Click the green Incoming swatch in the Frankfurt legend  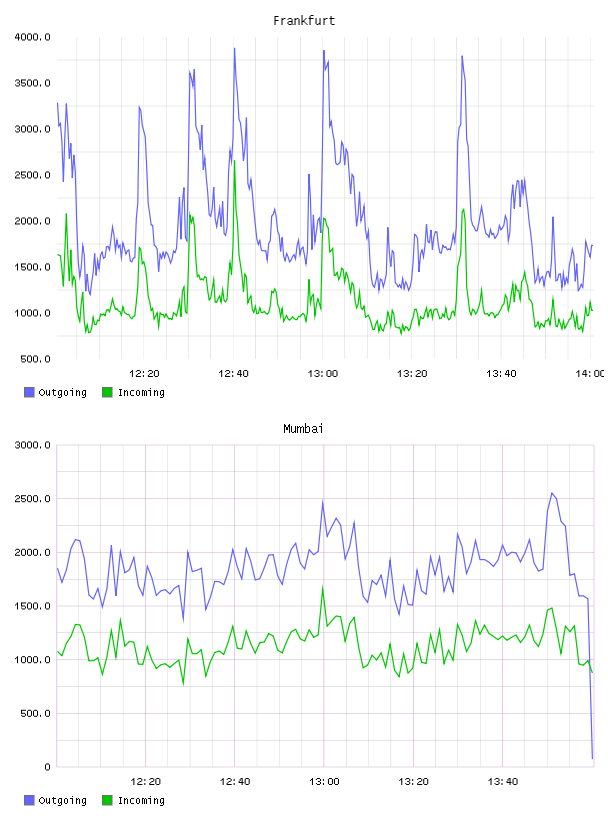point(107,392)
